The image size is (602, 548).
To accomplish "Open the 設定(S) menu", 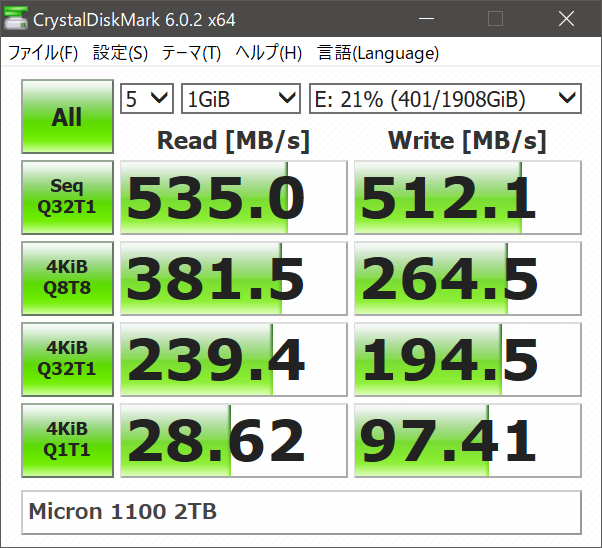I will tap(120, 53).
